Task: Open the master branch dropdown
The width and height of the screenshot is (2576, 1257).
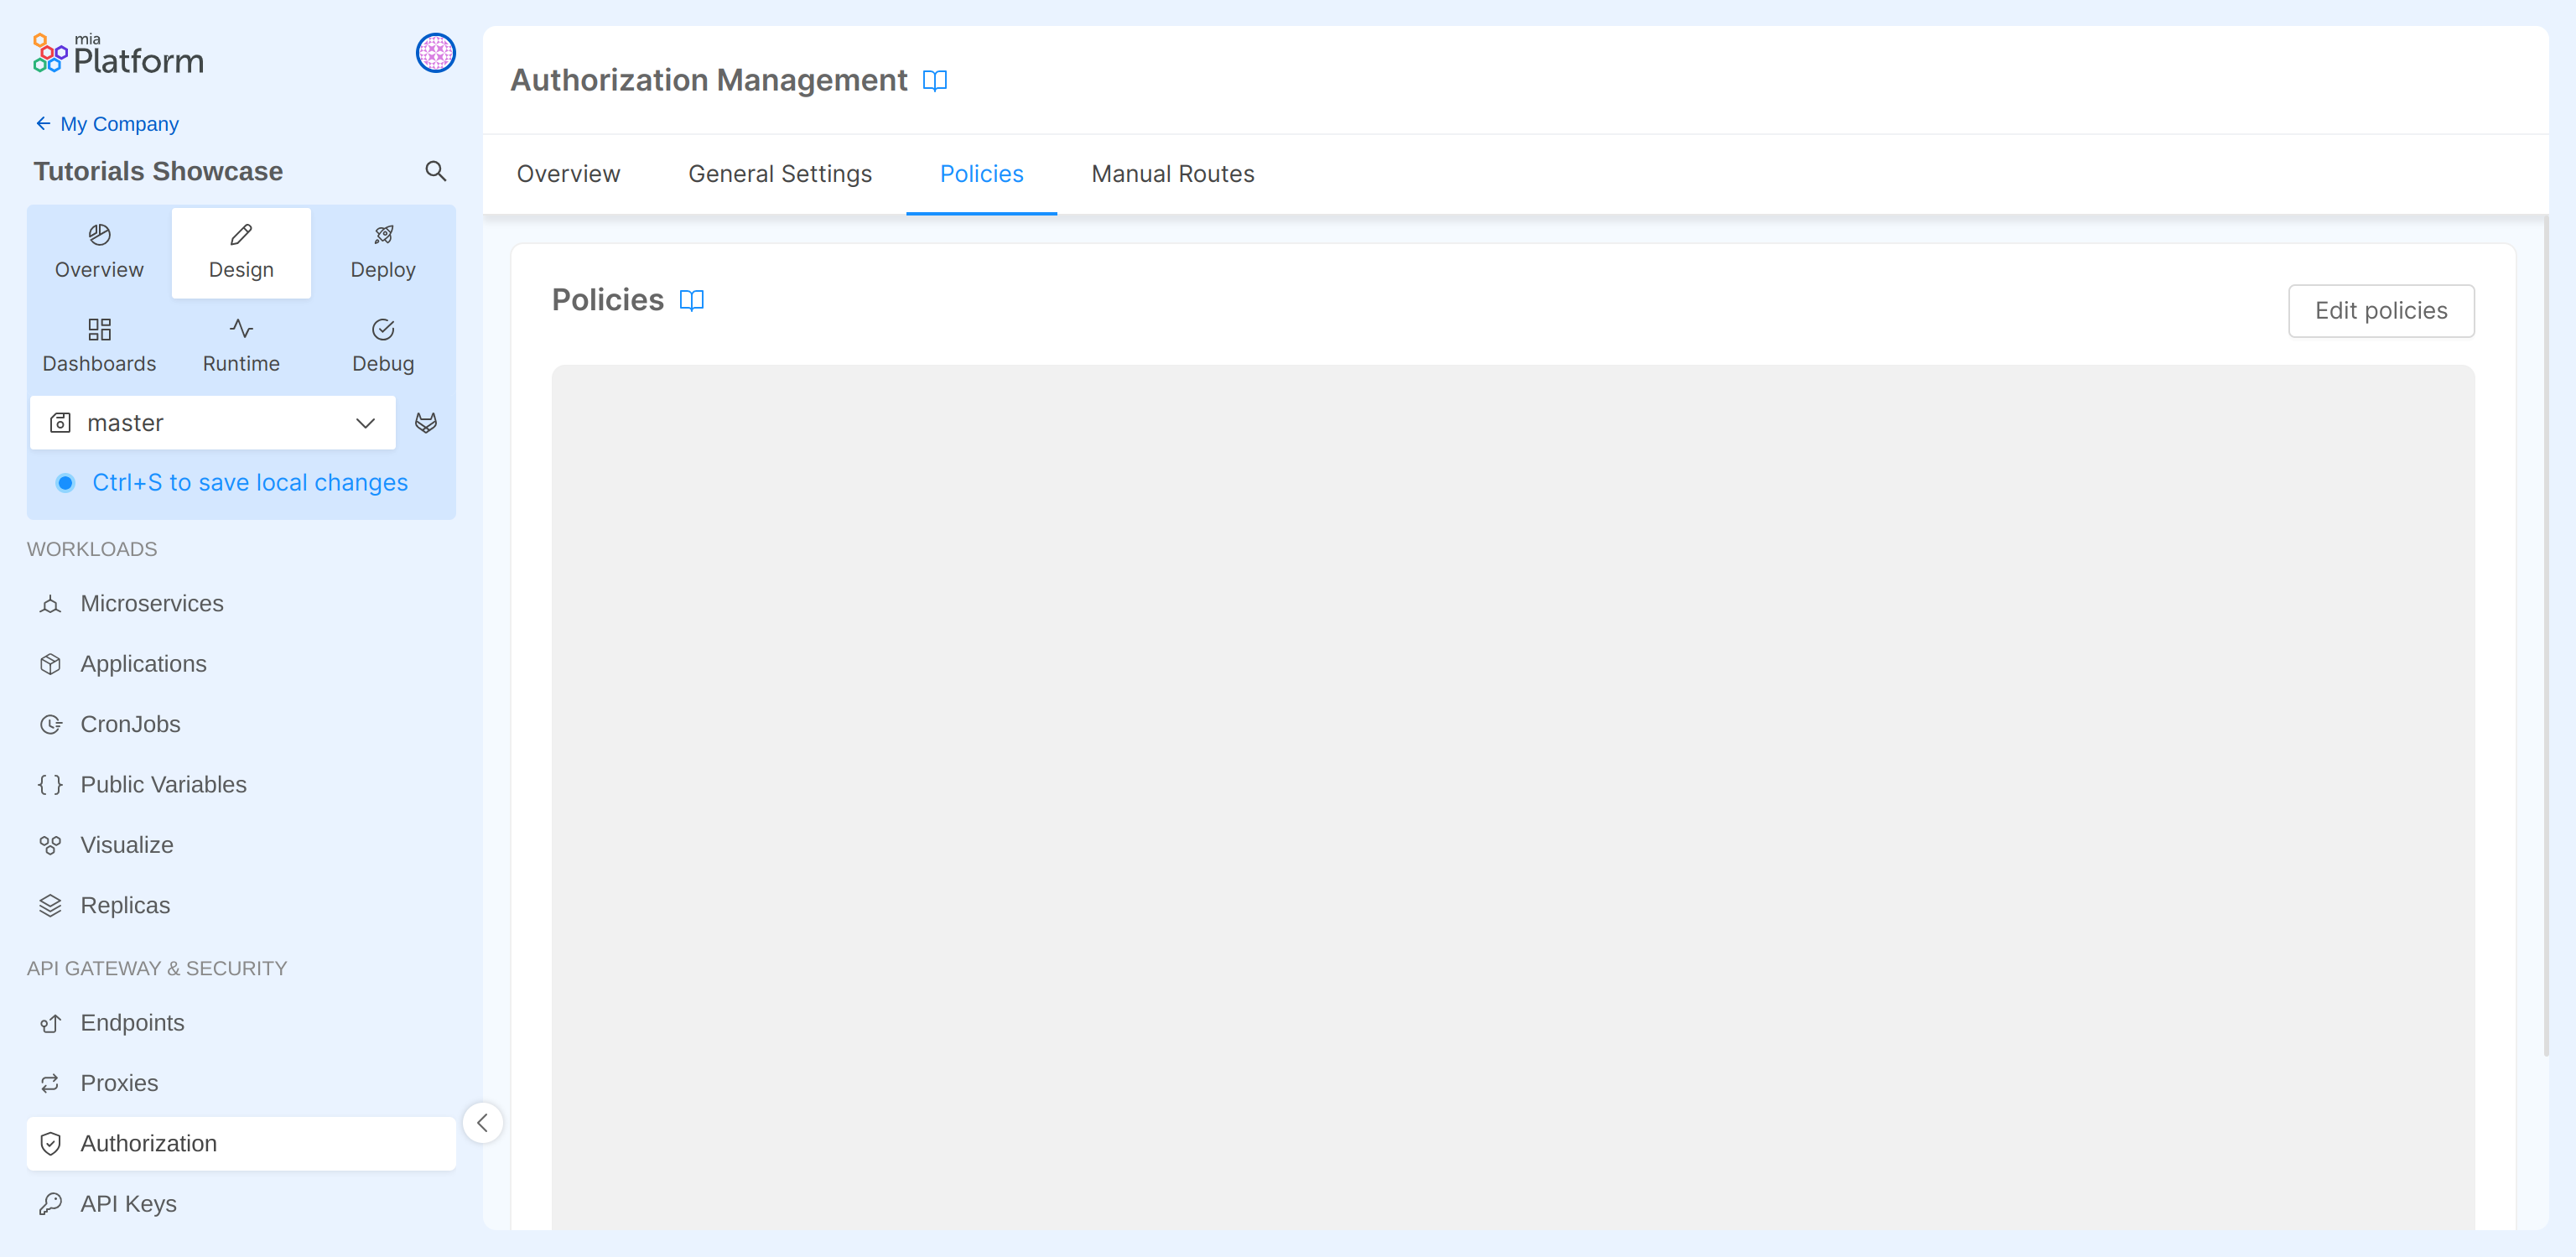Action: point(212,422)
